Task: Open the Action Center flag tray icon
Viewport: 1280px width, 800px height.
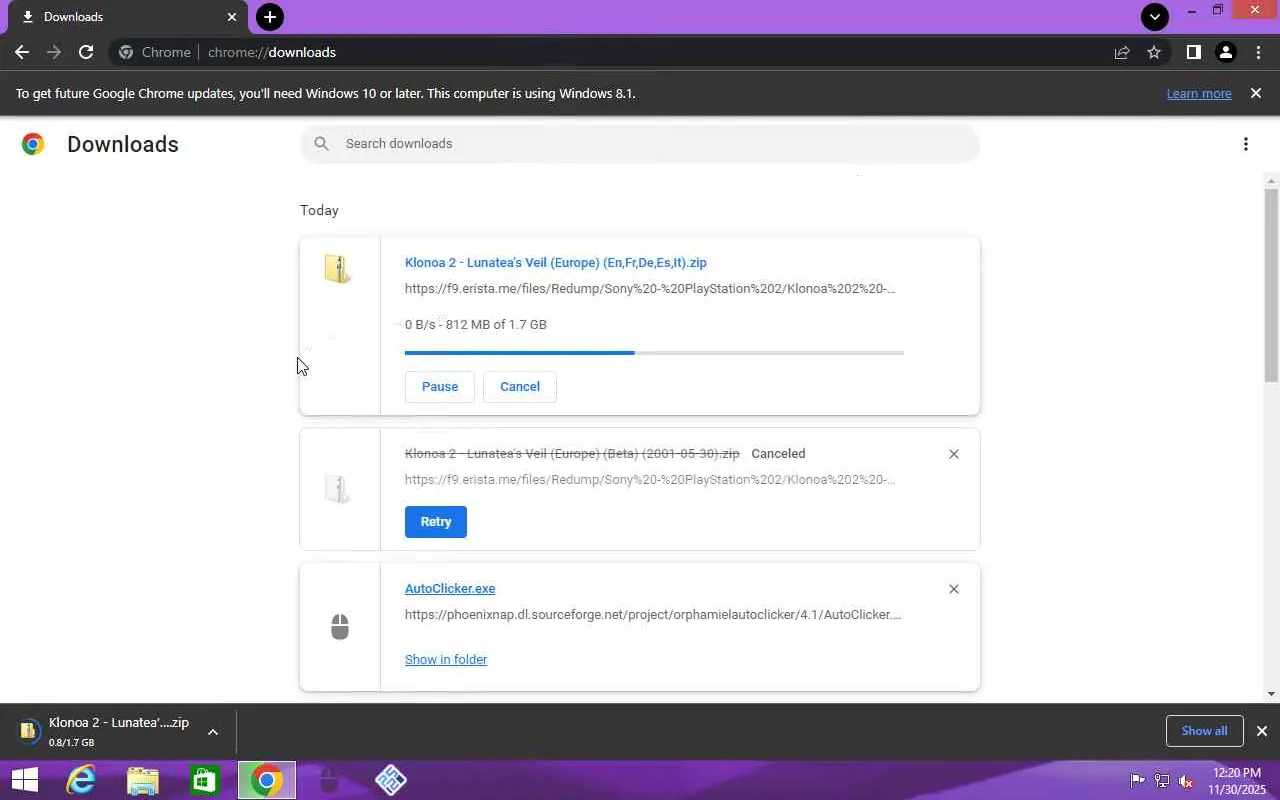Action: pos(1138,781)
